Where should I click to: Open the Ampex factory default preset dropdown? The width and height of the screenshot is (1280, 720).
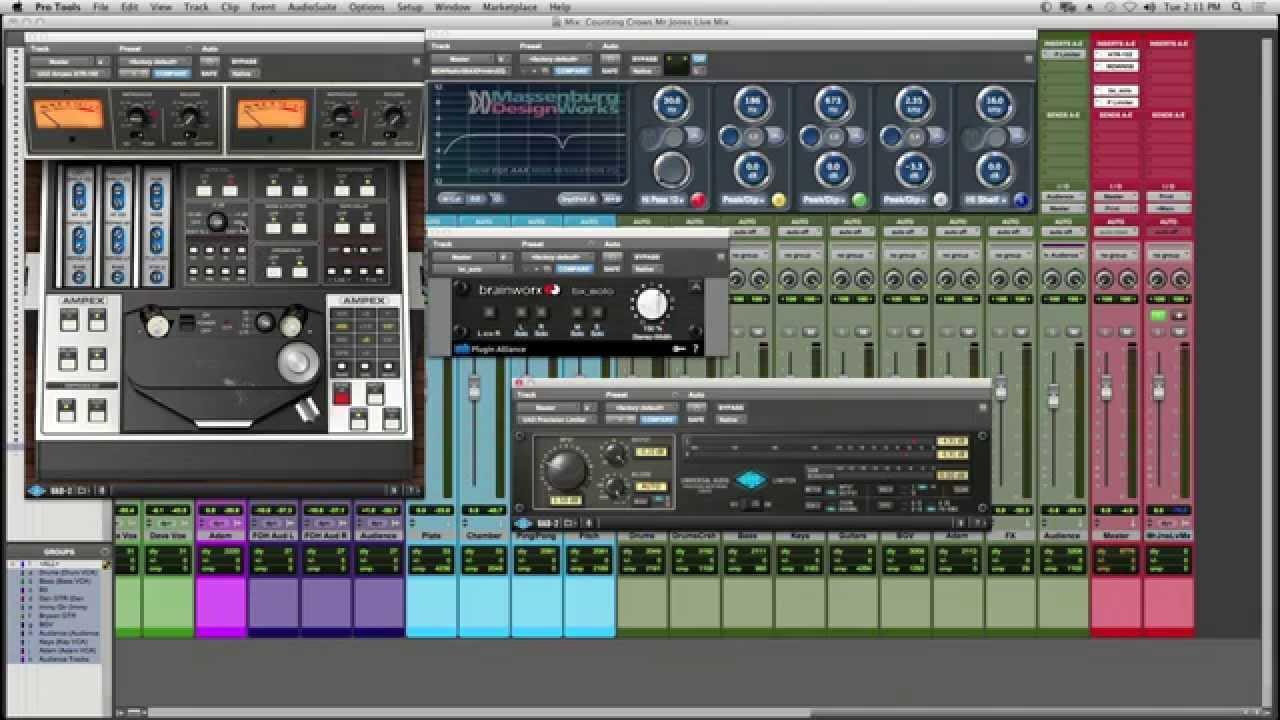pyautogui.click(x=154, y=60)
